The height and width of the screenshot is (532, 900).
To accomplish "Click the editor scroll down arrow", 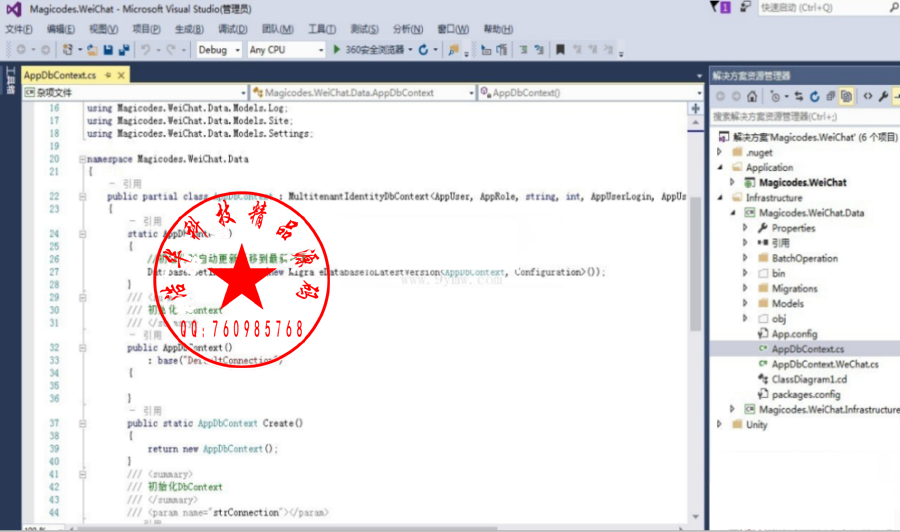I will click(x=696, y=517).
